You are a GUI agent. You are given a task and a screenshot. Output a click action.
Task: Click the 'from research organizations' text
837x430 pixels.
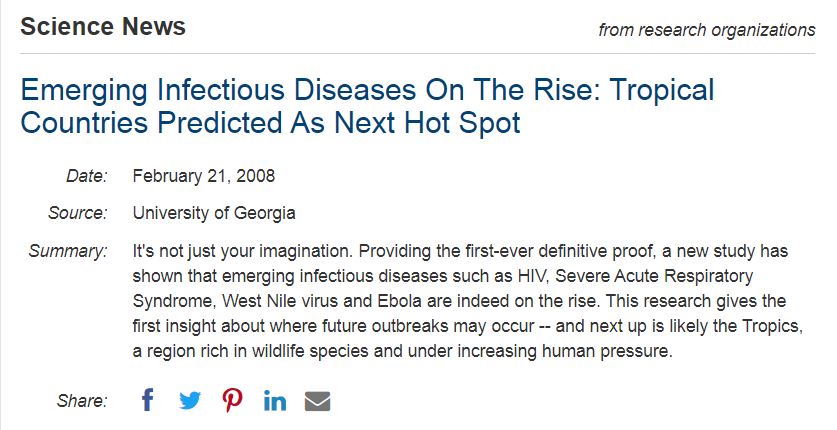[x=706, y=30]
